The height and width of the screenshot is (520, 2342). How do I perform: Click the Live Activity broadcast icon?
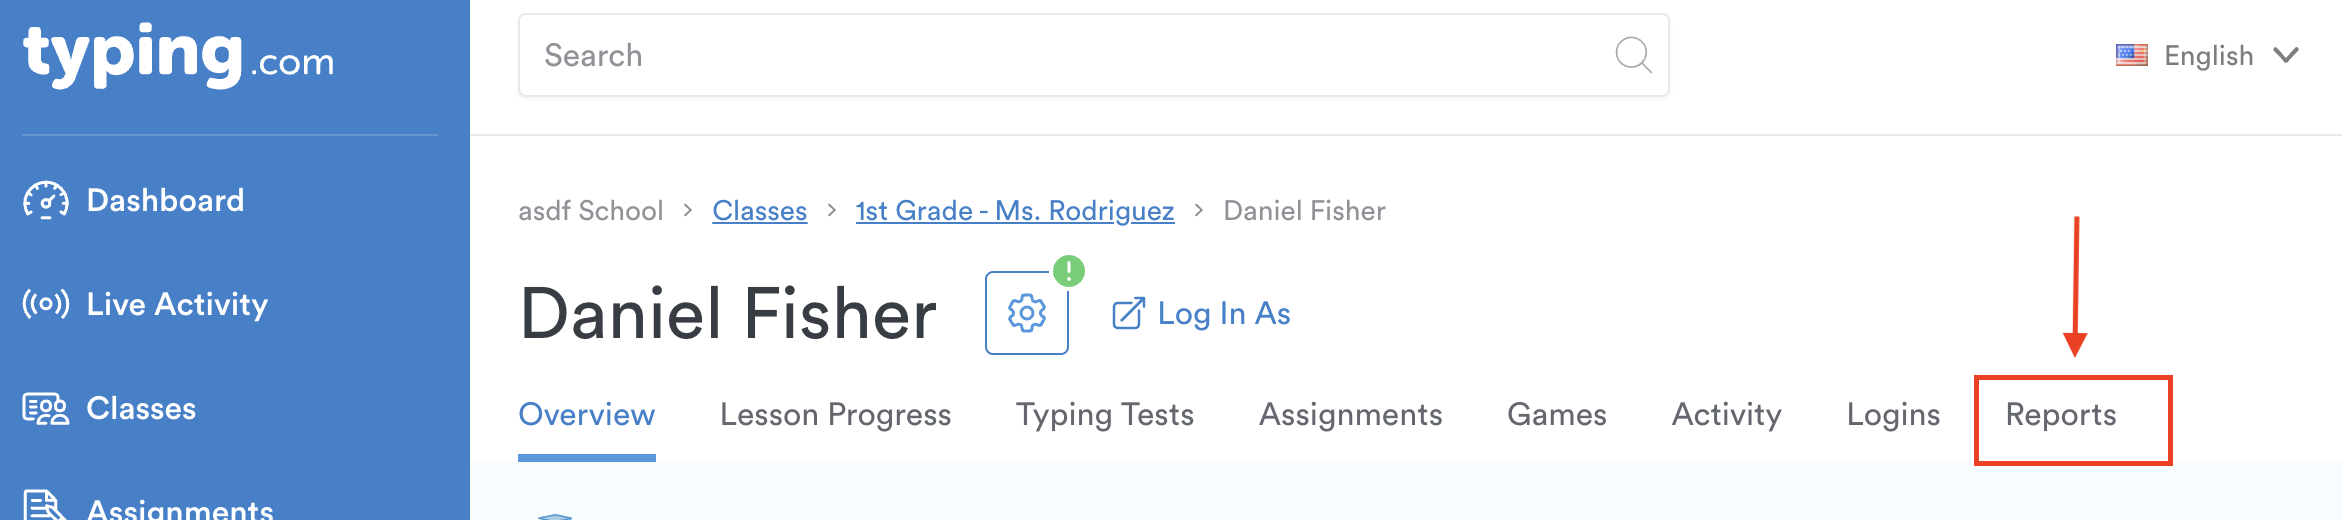point(46,303)
